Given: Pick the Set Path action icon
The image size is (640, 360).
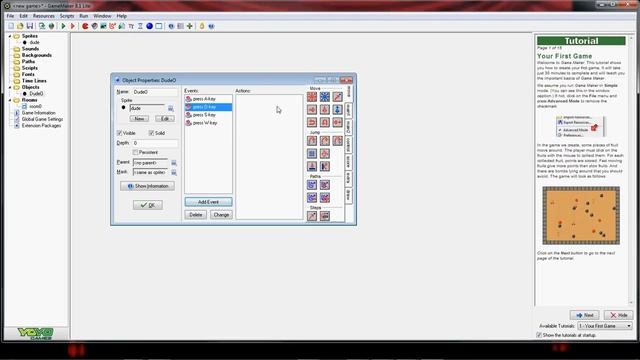Looking at the screenshot, I should click(x=312, y=185).
